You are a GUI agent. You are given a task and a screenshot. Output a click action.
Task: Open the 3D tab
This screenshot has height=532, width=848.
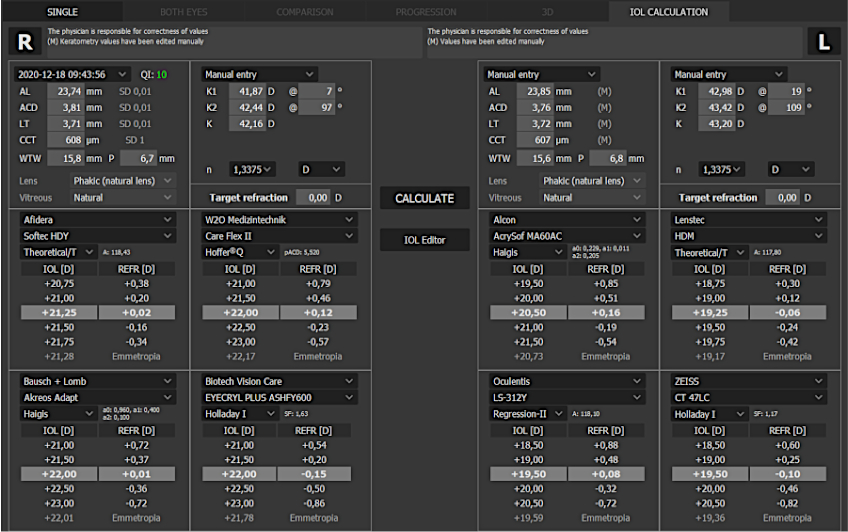pos(547,12)
